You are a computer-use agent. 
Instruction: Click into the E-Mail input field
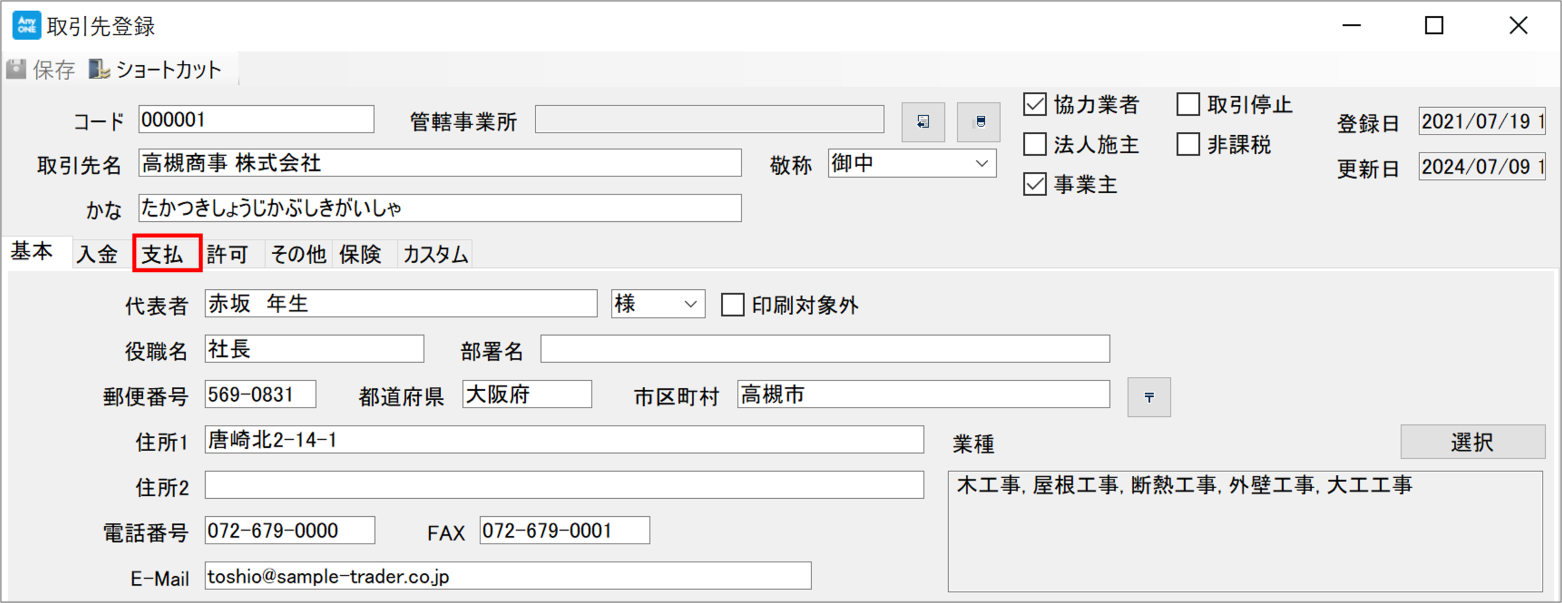507,576
